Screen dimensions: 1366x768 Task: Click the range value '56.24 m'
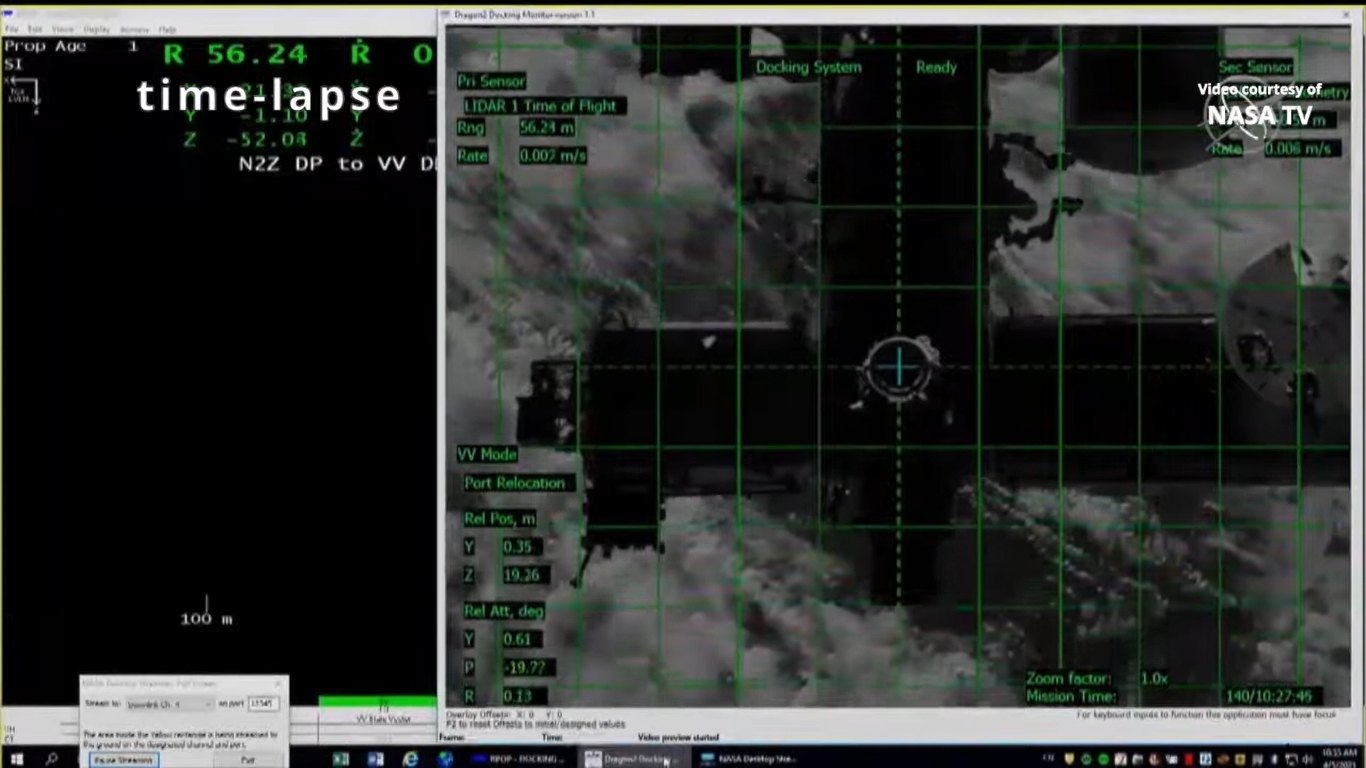point(547,128)
